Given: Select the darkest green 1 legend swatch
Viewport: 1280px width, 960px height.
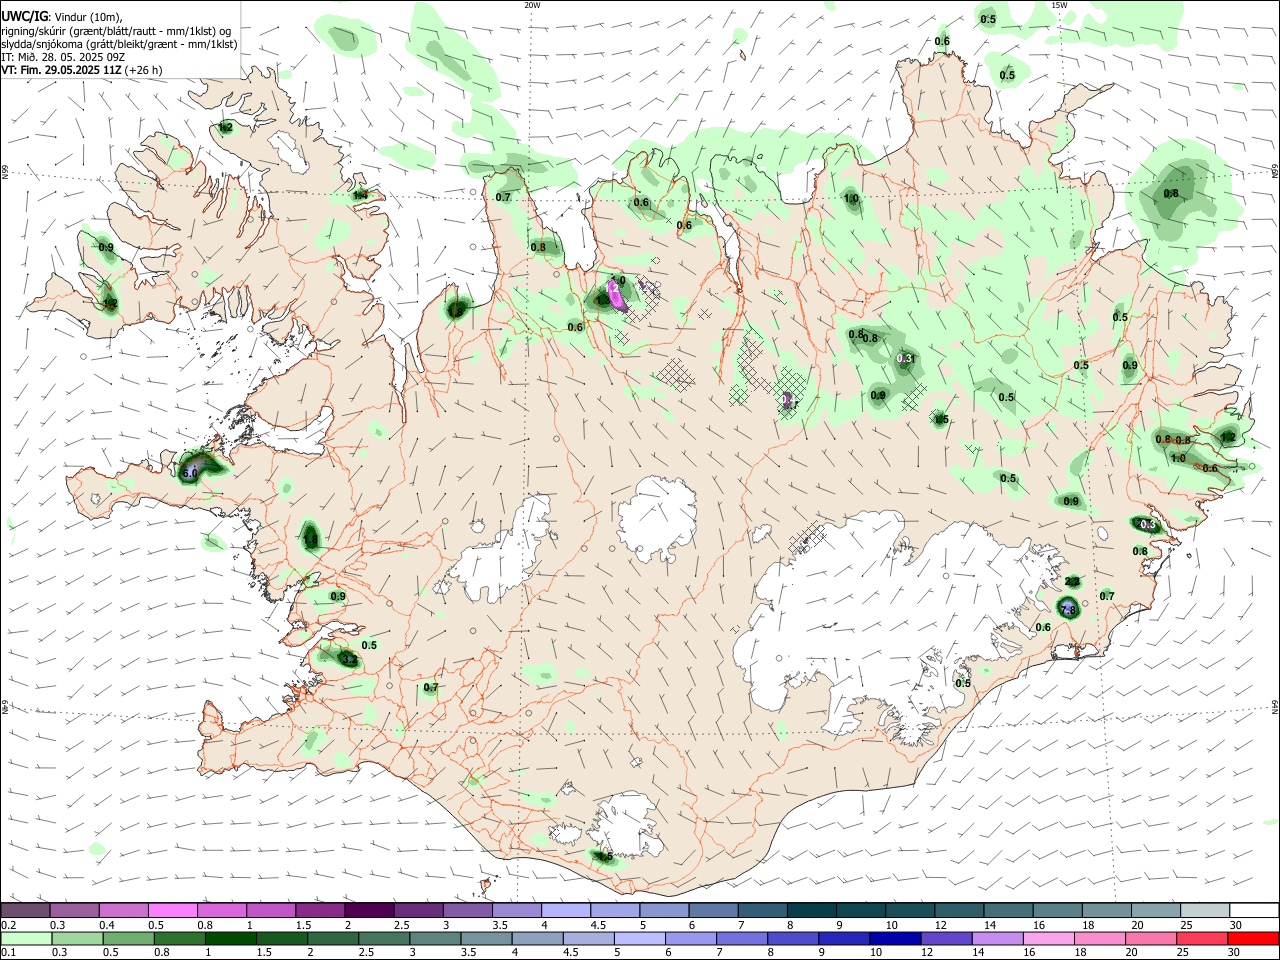Looking at the screenshot, I should click(231, 939).
